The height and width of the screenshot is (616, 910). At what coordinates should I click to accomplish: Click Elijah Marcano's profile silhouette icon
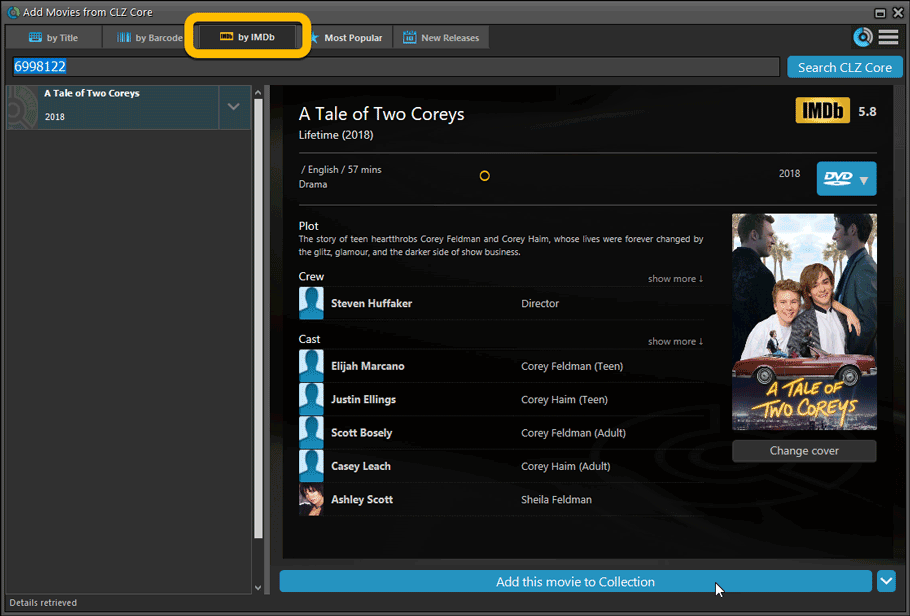point(311,366)
